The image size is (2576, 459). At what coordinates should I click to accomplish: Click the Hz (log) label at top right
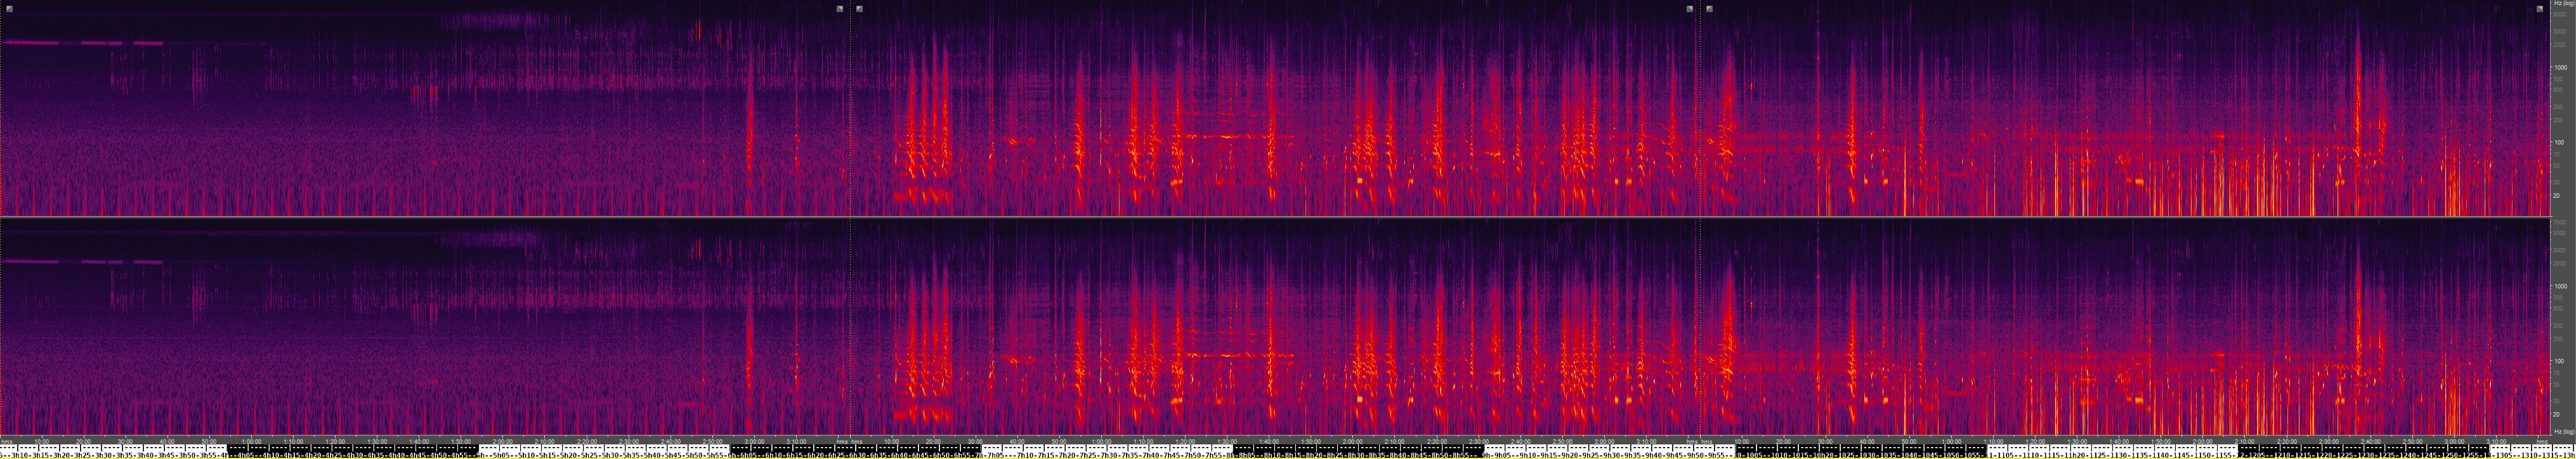click(2562, 4)
